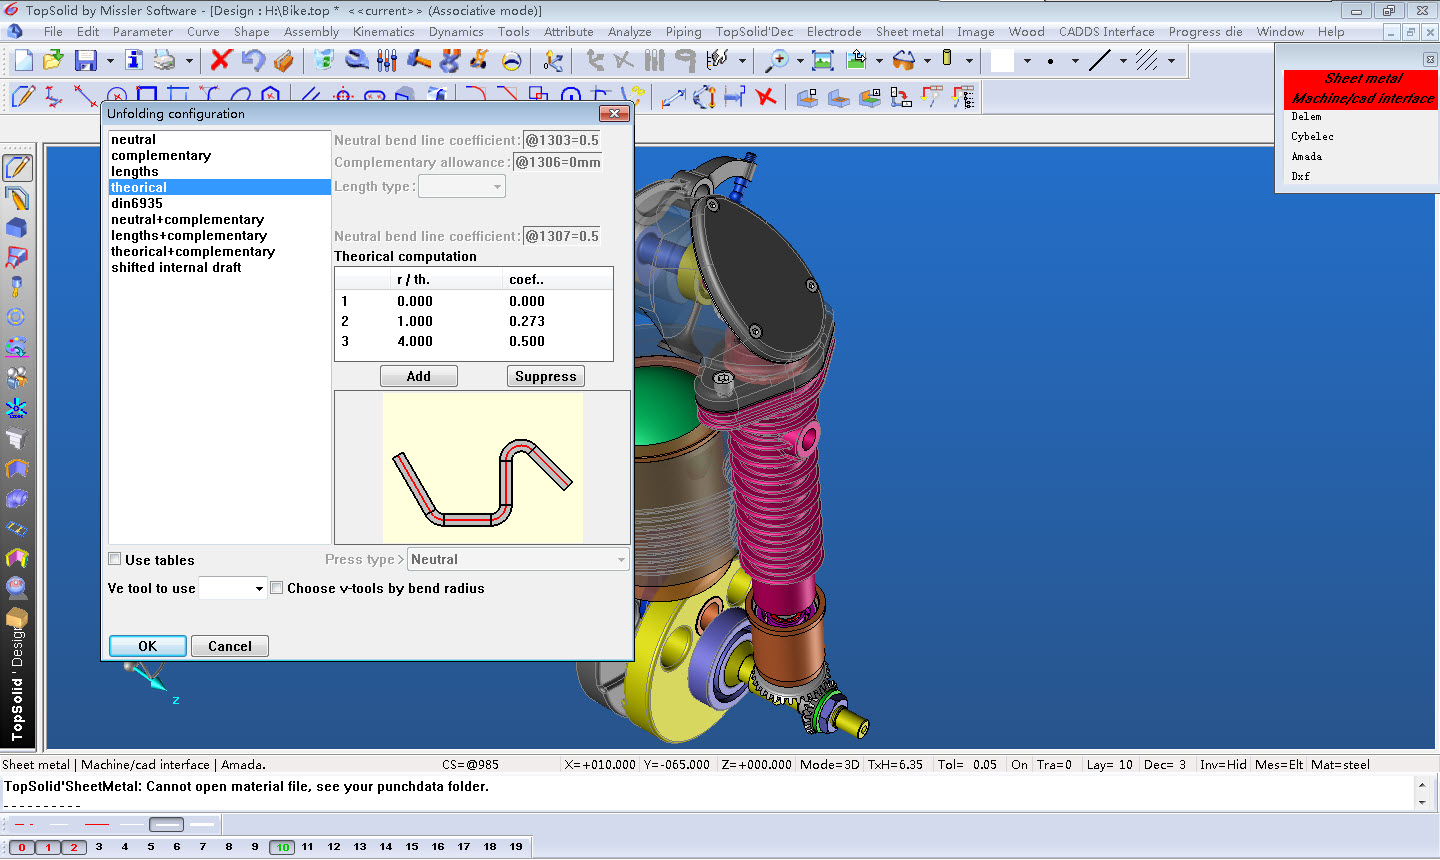Open the CADDS Interface menu
This screenshot has height=860, width=1440.
pos(1107,32)
